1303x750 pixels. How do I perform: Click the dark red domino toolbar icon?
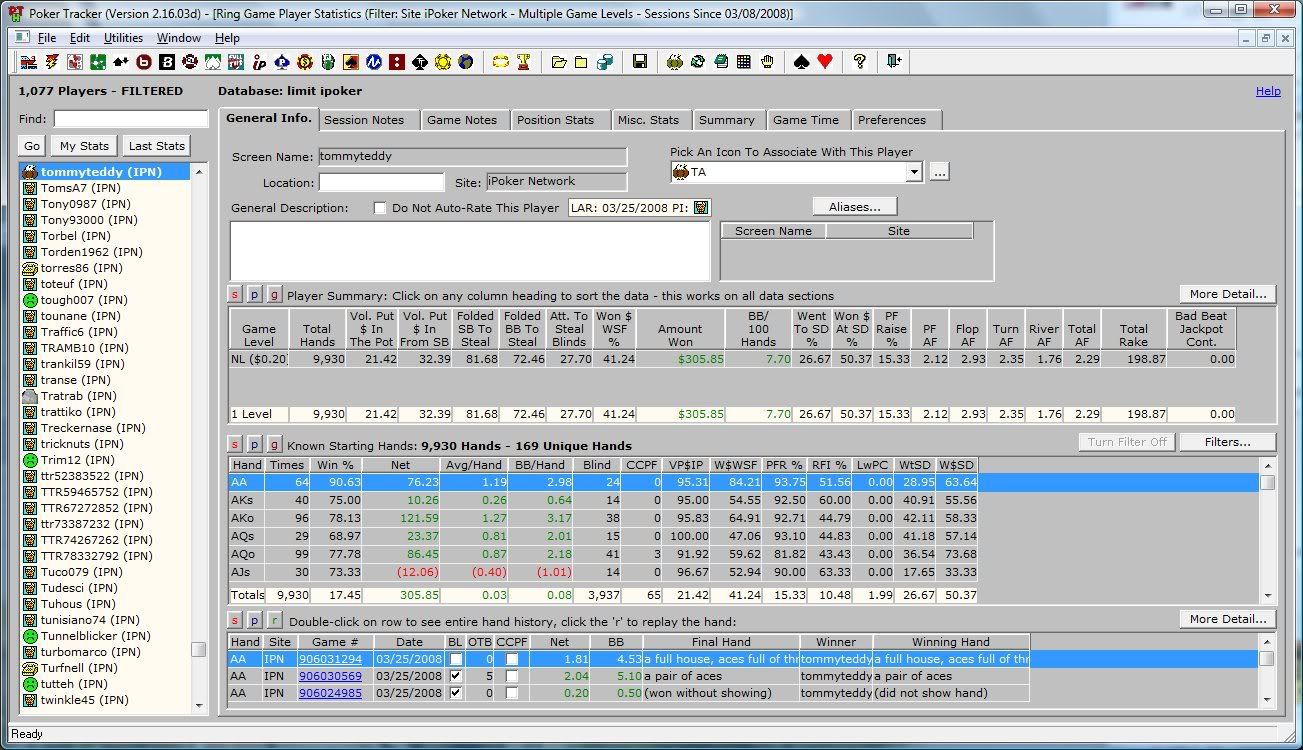(398, 62)
